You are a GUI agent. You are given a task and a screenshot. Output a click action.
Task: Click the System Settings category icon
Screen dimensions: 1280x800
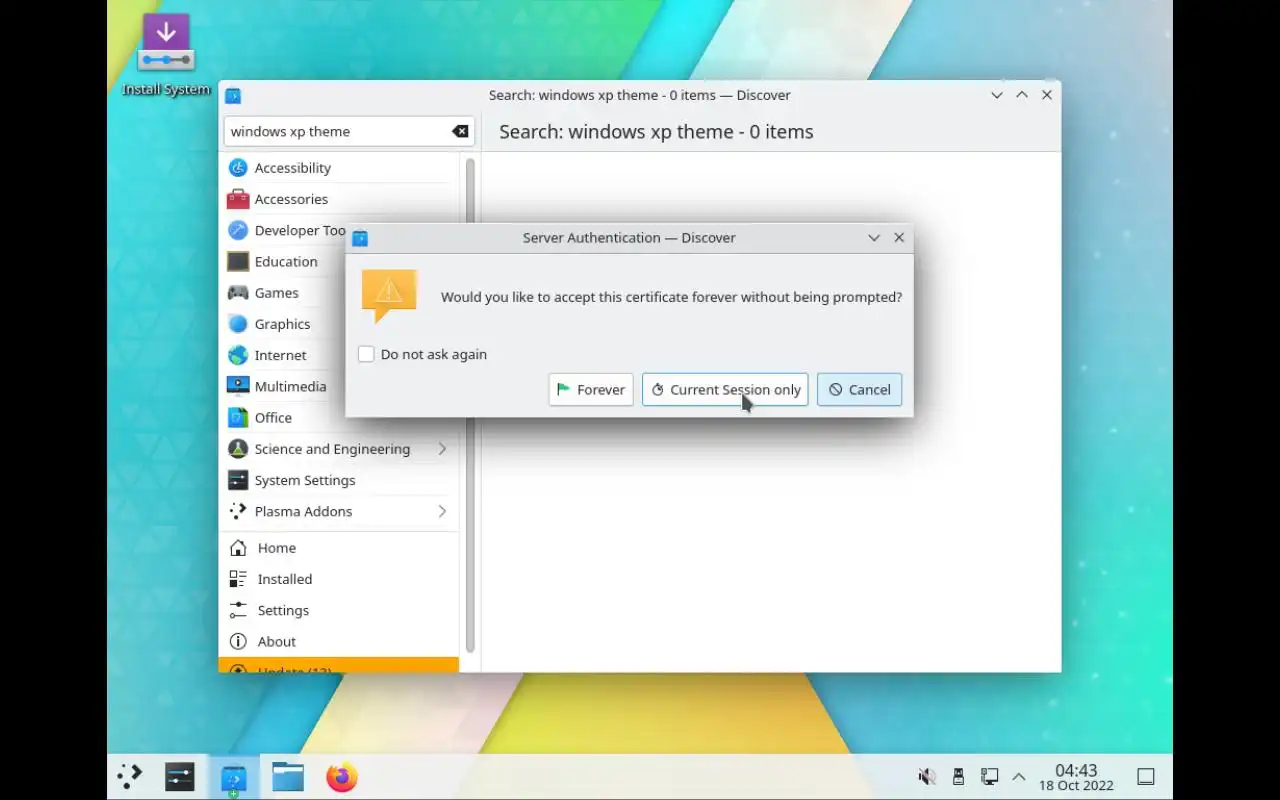point(238,480)
